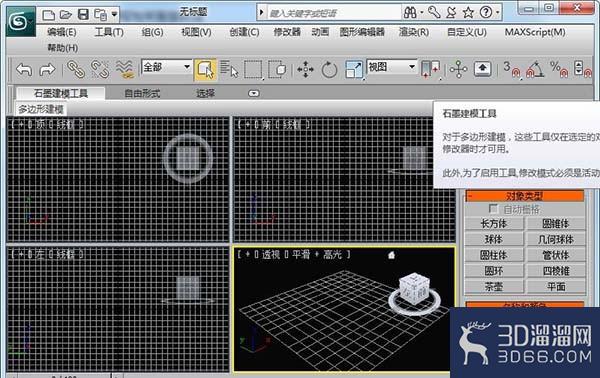This screenshot has height=378, width=600.
Task: Open Favorites star icon
Action: tap(468, 13)
